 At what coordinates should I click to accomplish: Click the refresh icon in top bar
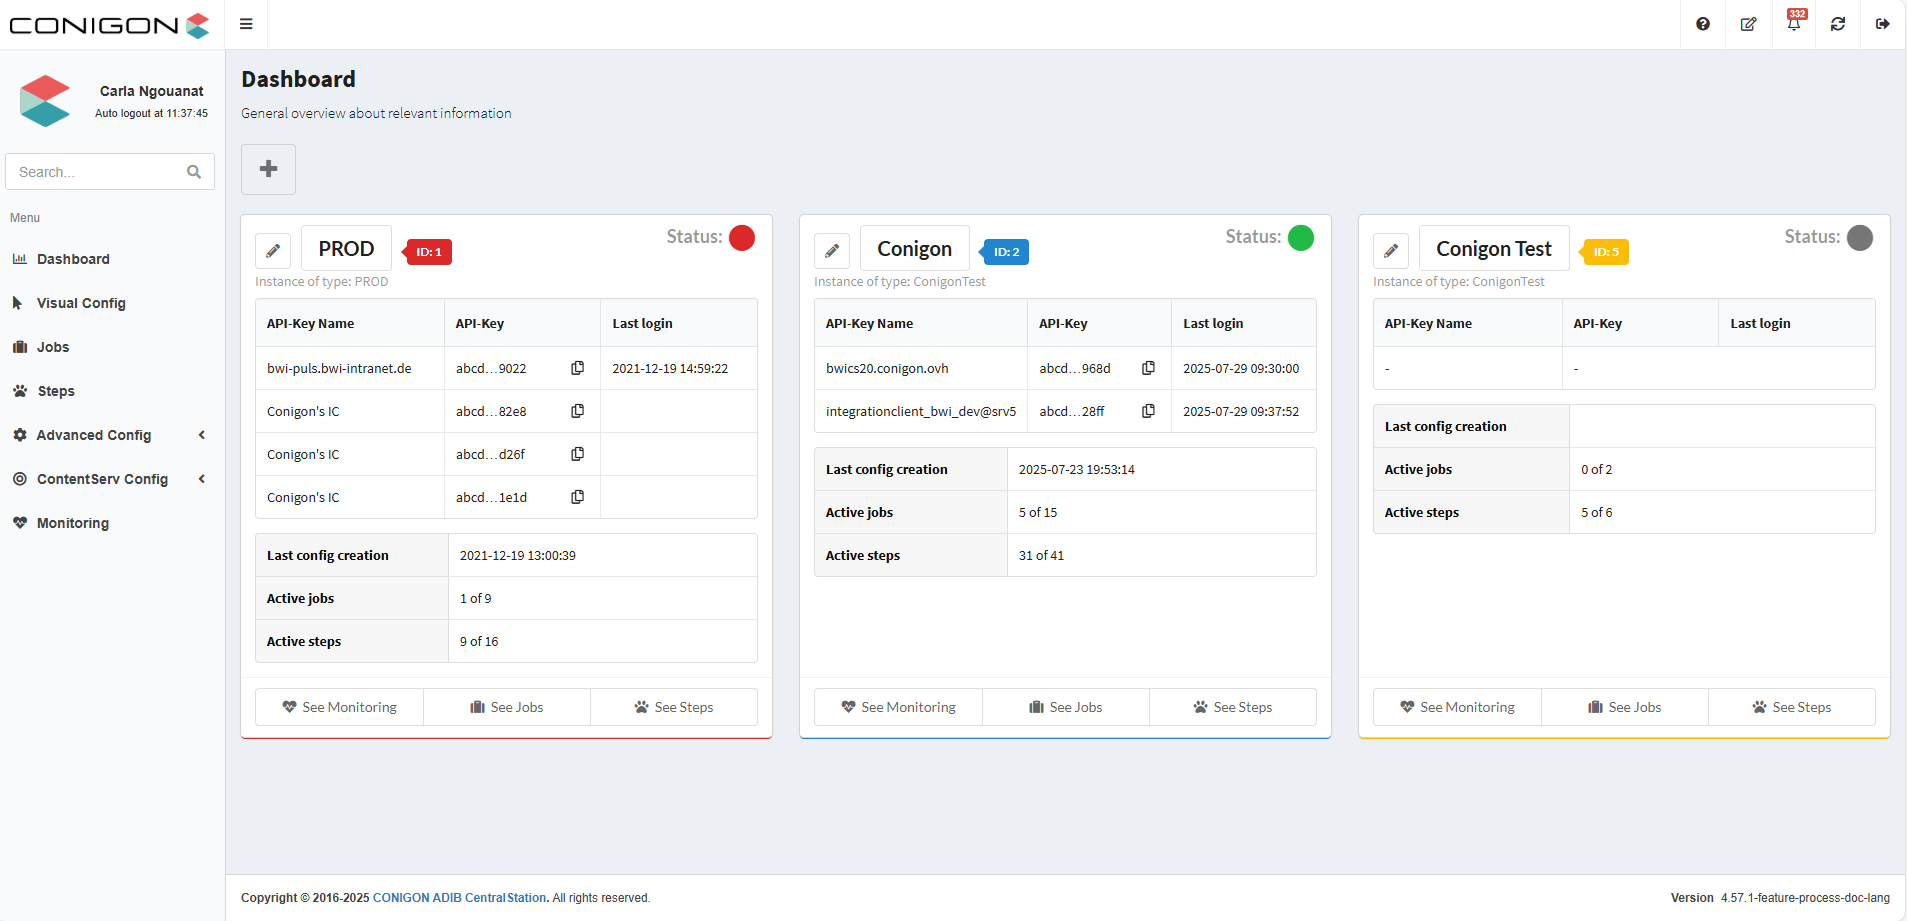pos(1837,24)
